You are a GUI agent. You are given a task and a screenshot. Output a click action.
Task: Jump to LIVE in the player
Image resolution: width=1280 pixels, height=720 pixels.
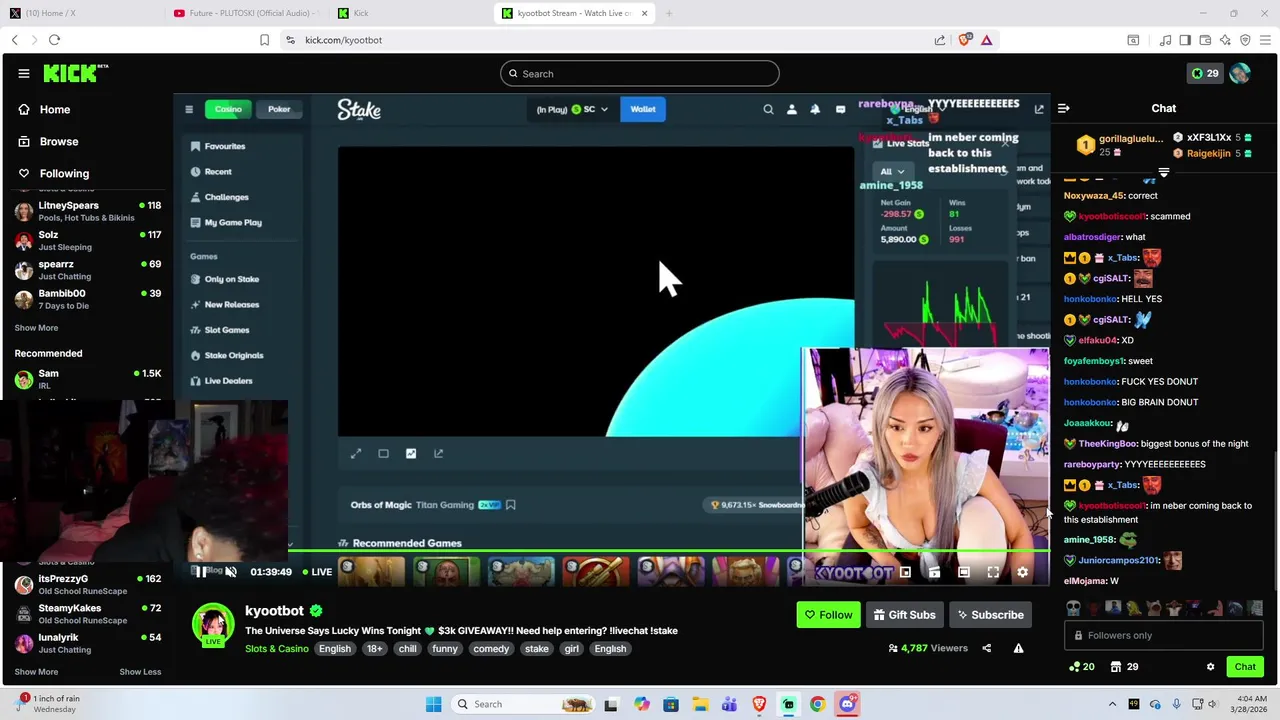coord(316,572)
